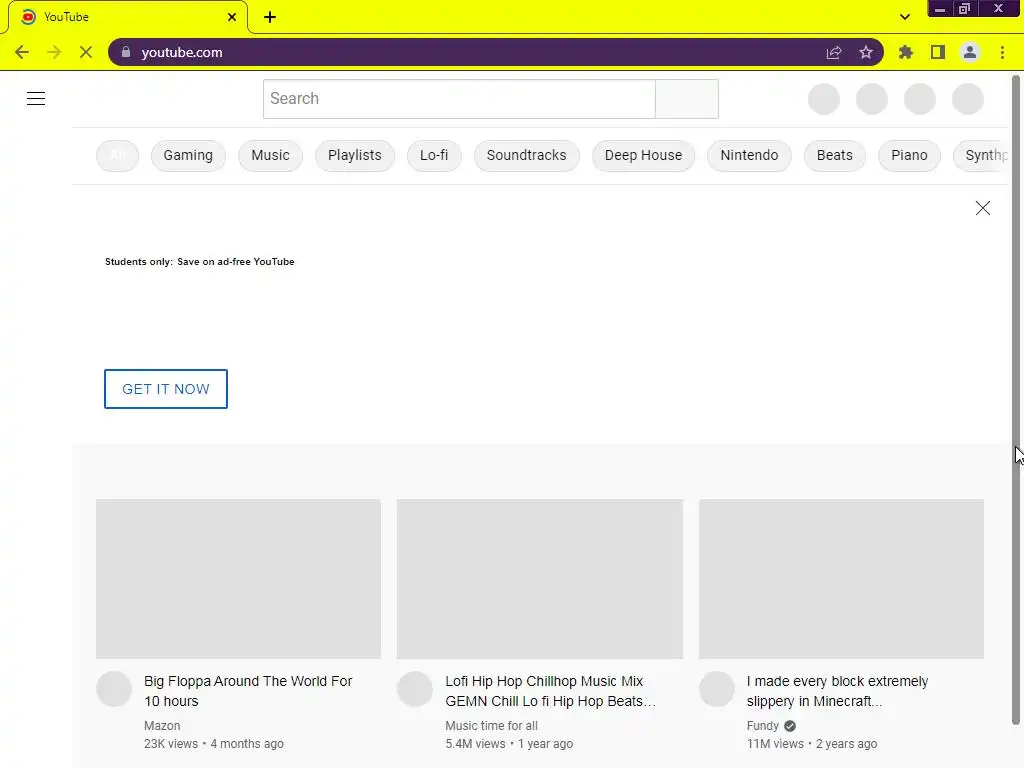The width and height of the screenshot is (1024, 768).
Task: Open the Chrome three-dot menu
Action: (x=1002, y=52)
